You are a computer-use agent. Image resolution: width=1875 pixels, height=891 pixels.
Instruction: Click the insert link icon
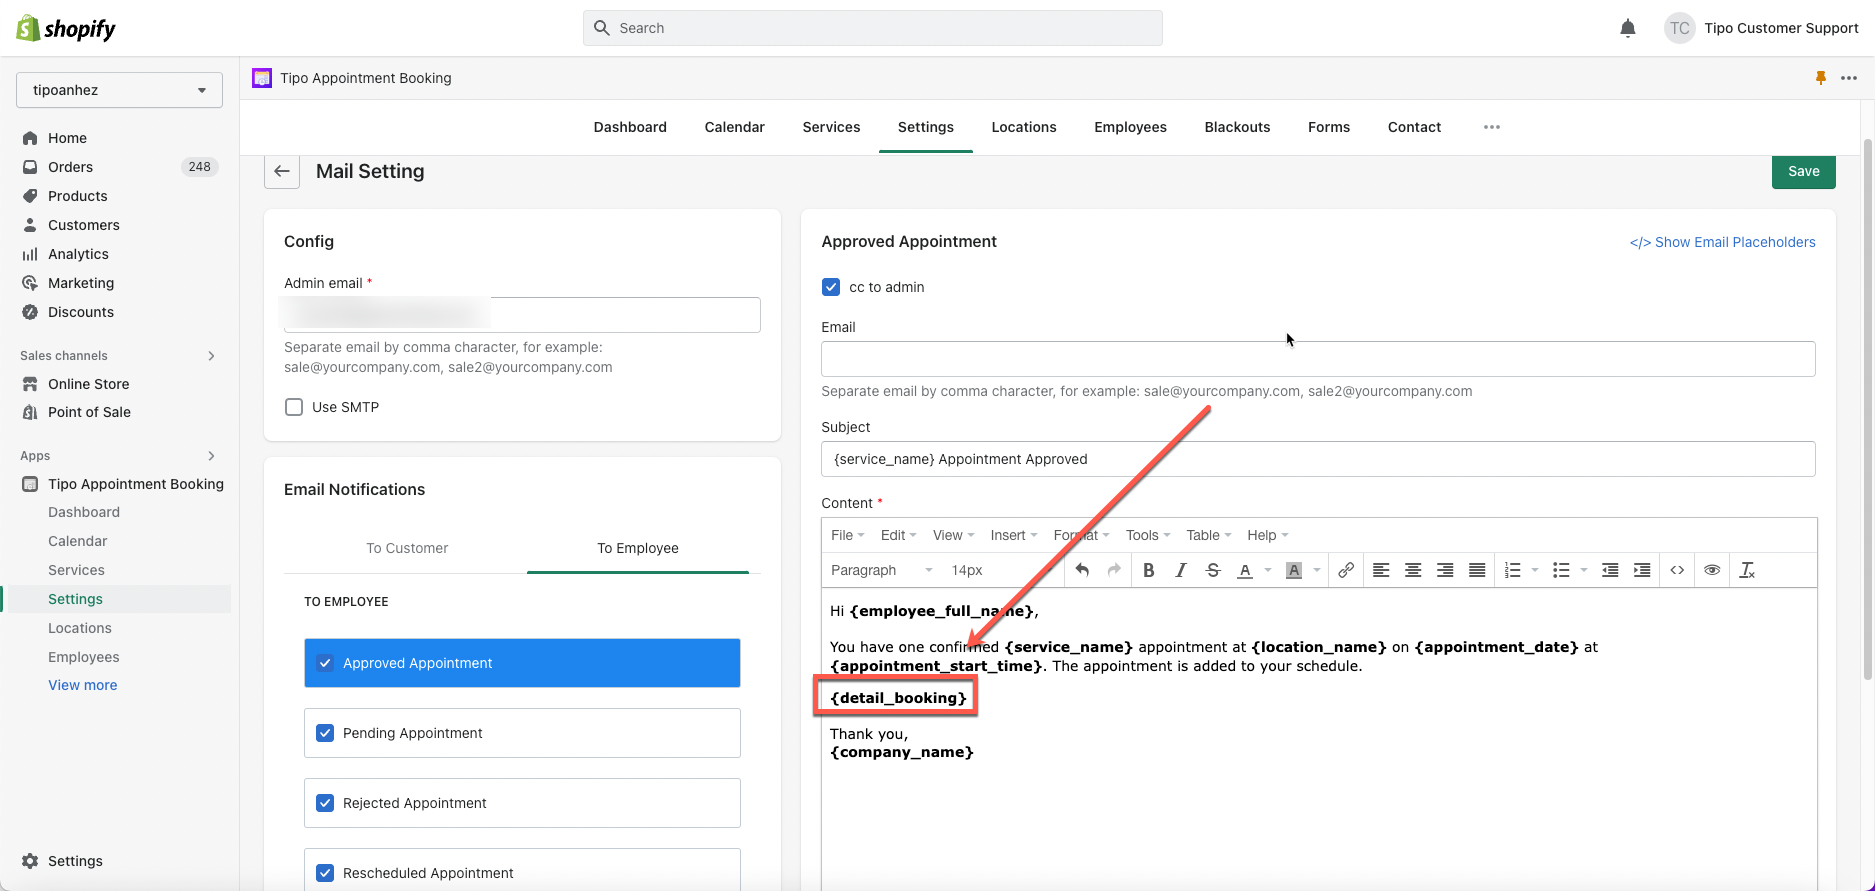coord(1346,570)
